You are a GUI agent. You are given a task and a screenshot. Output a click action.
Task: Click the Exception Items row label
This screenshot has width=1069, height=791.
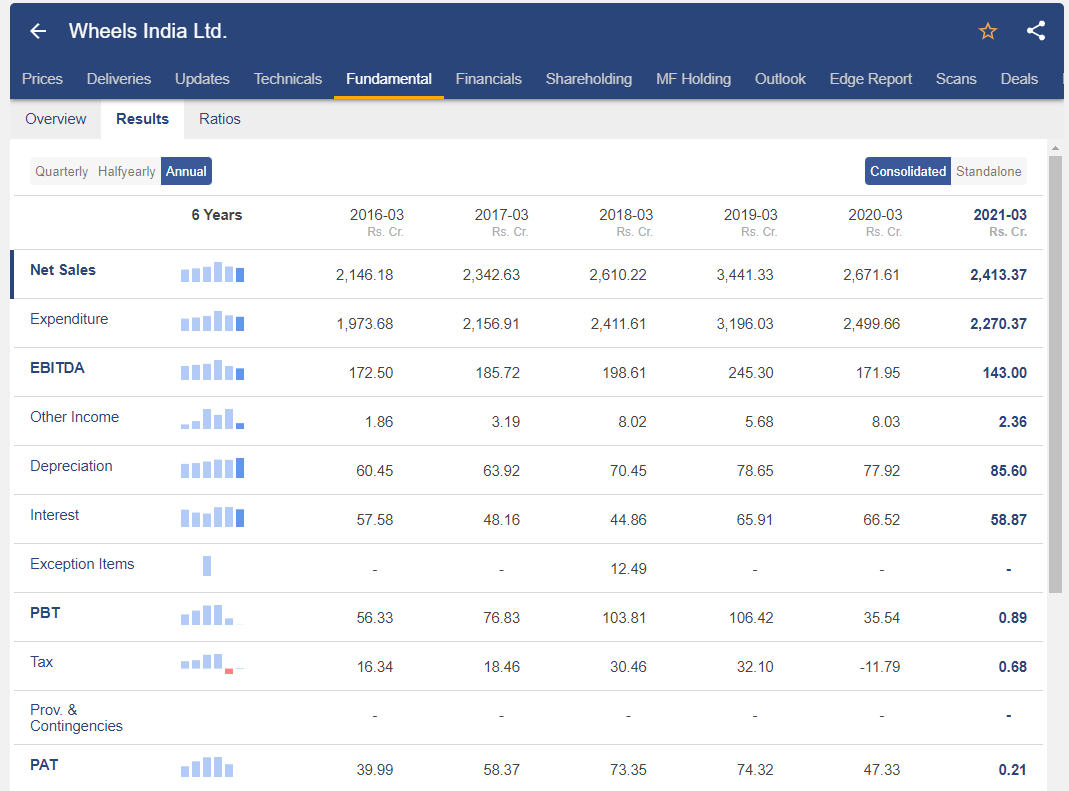(x=82, y=564)
